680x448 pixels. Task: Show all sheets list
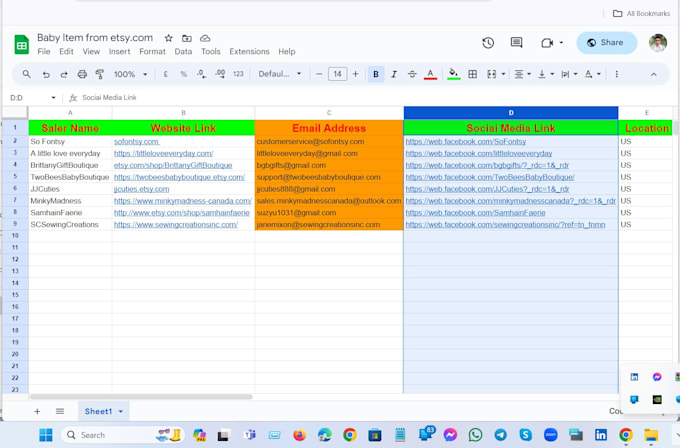coord(60,411)
